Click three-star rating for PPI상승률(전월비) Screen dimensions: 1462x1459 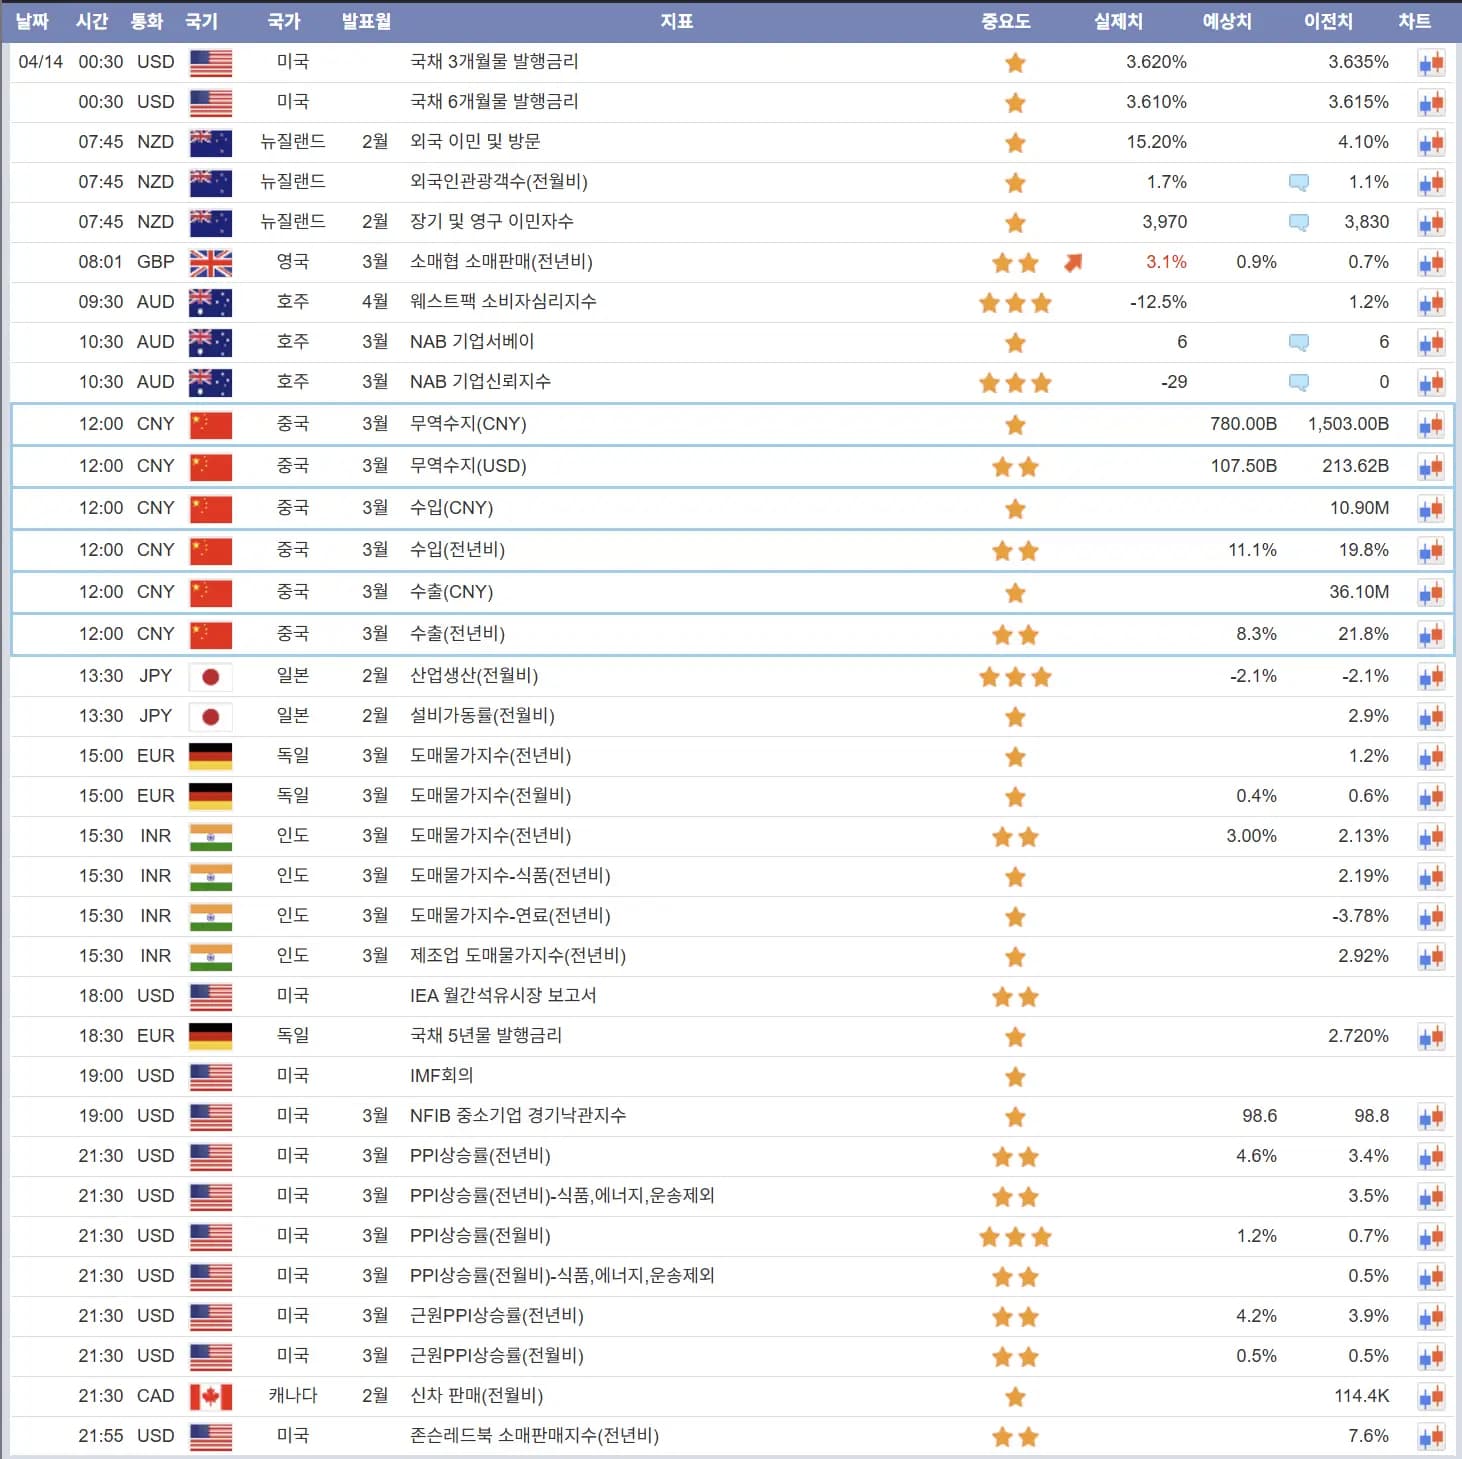click(1015, 1237)
